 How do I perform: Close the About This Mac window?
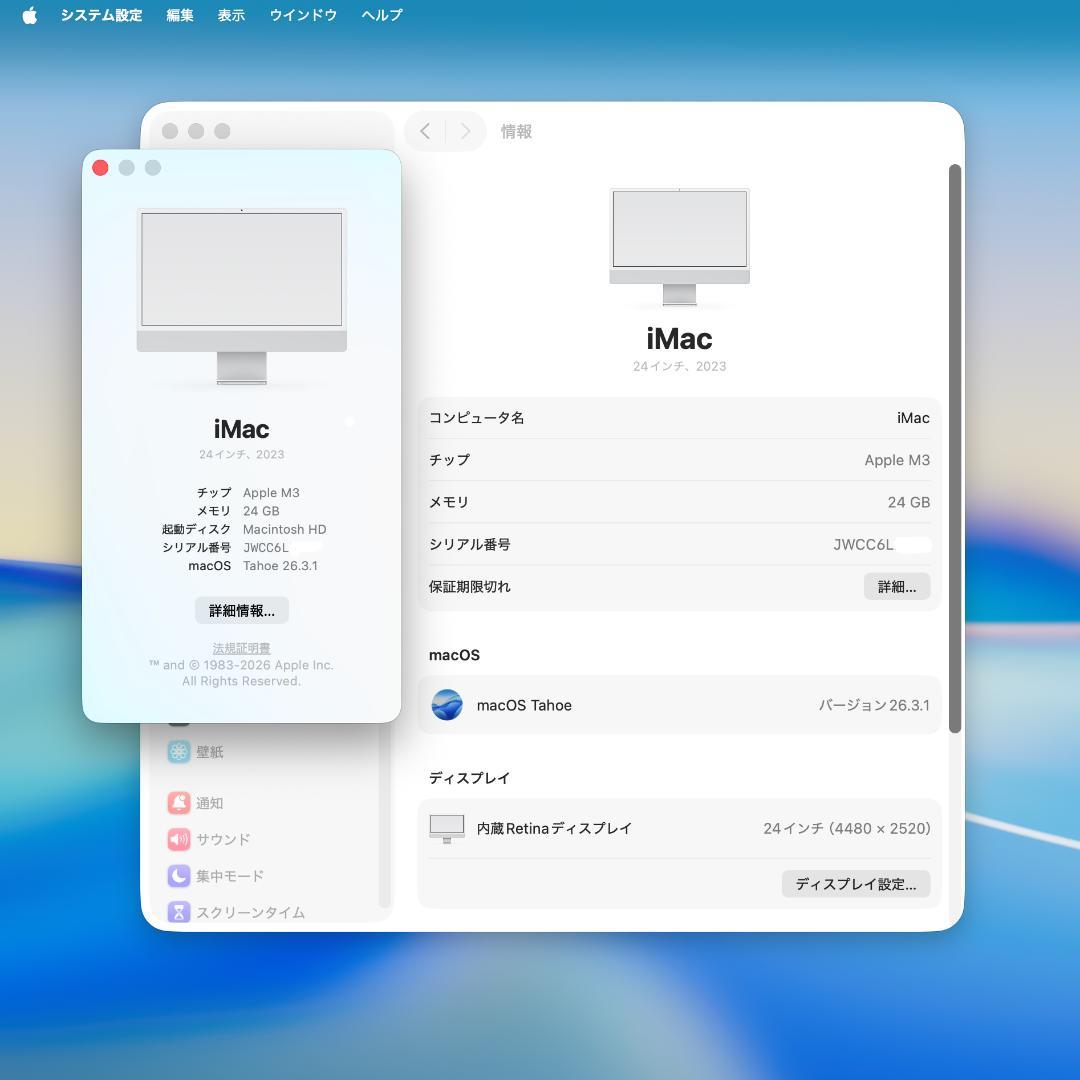pos(101,168)
